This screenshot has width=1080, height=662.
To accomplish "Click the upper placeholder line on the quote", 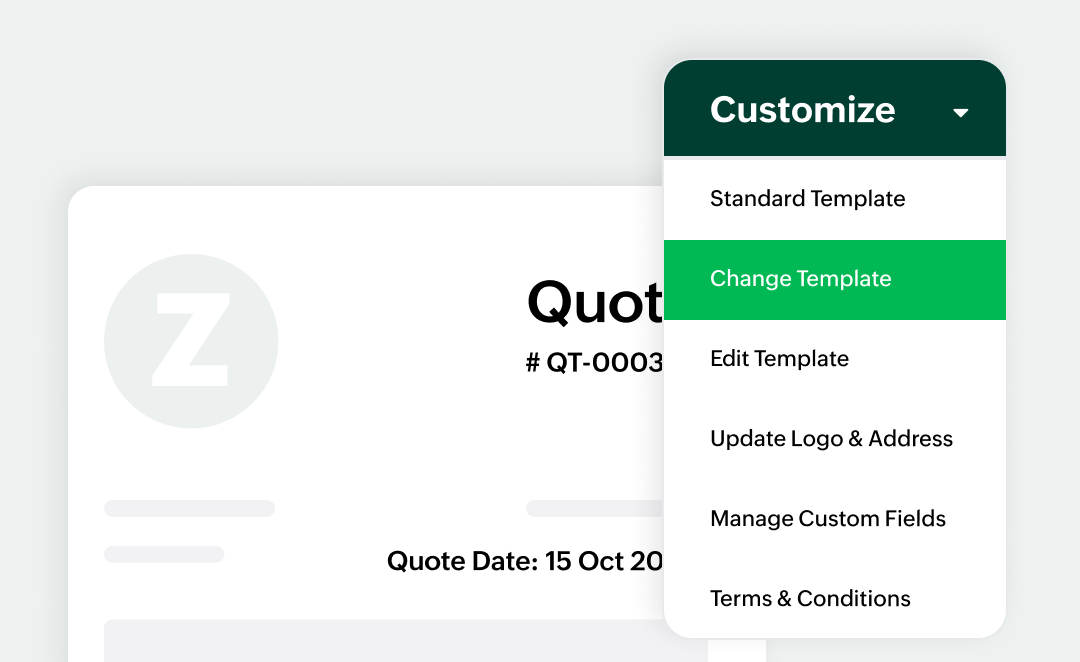I will [x=189, y=508].
